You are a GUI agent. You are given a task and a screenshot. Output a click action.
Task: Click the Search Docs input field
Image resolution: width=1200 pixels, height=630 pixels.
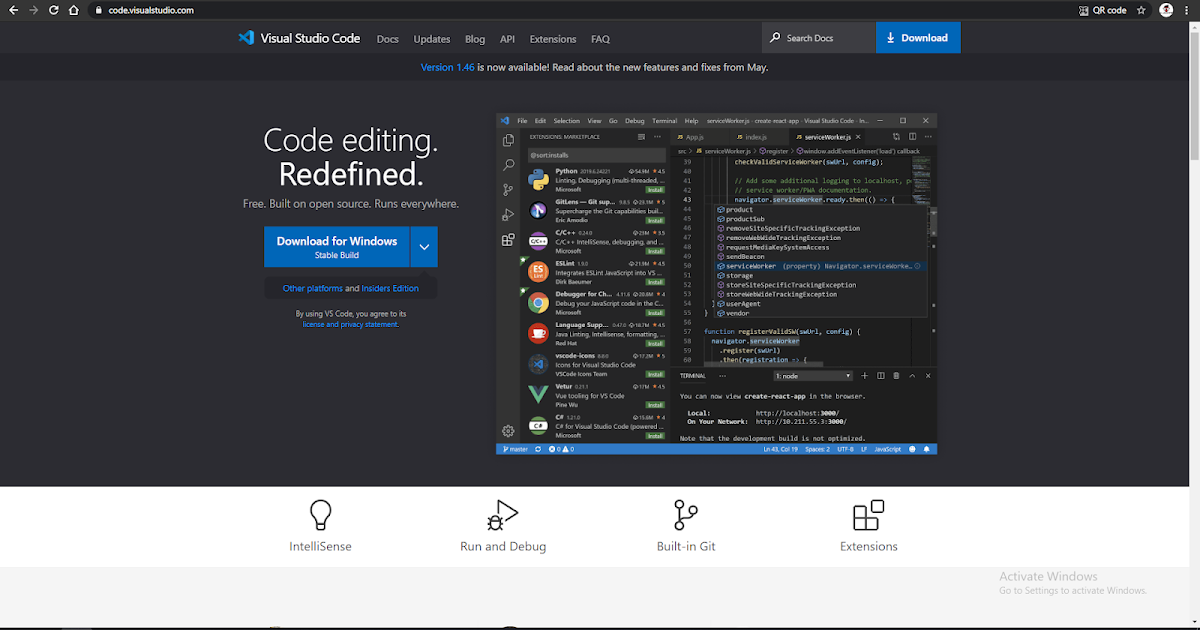(820, 37)
